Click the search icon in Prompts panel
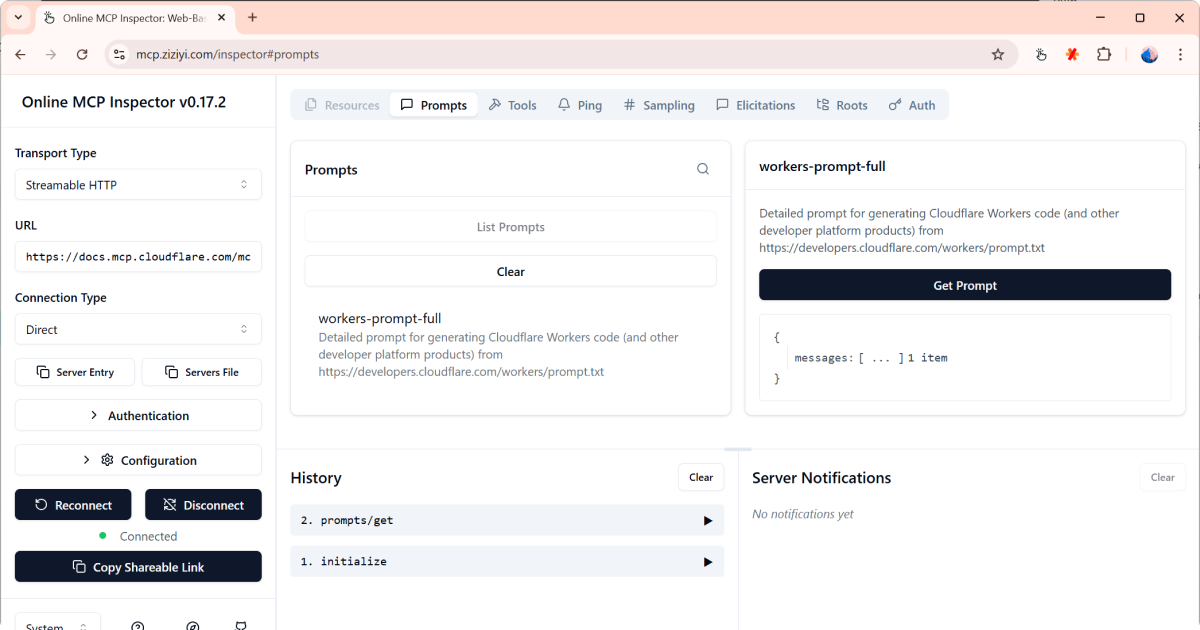 pos(703,169)
